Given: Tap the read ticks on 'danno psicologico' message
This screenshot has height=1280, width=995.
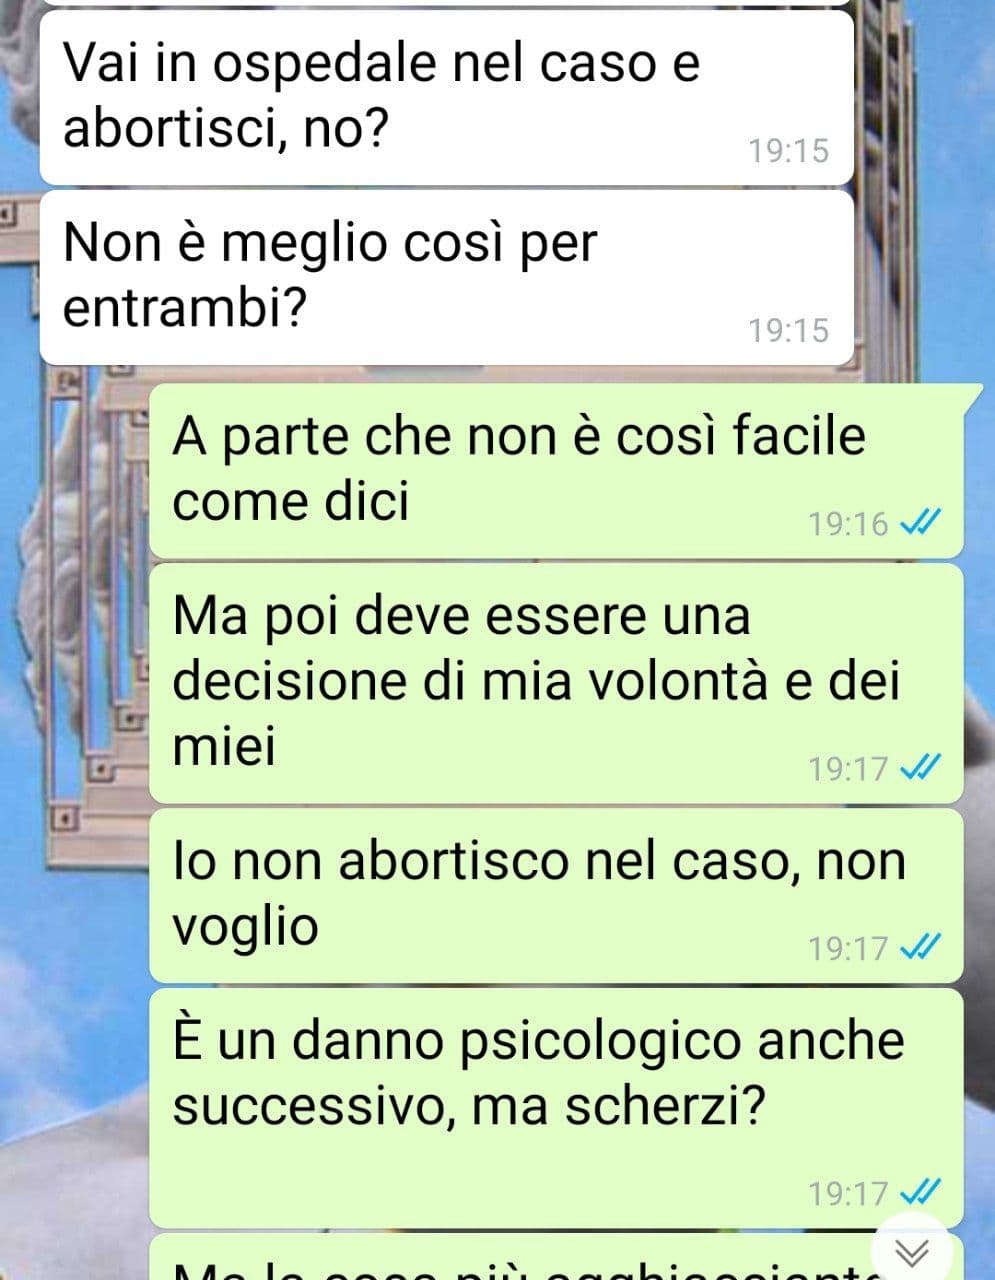Looking at the screenshot, I should [x=920, y=1192].
